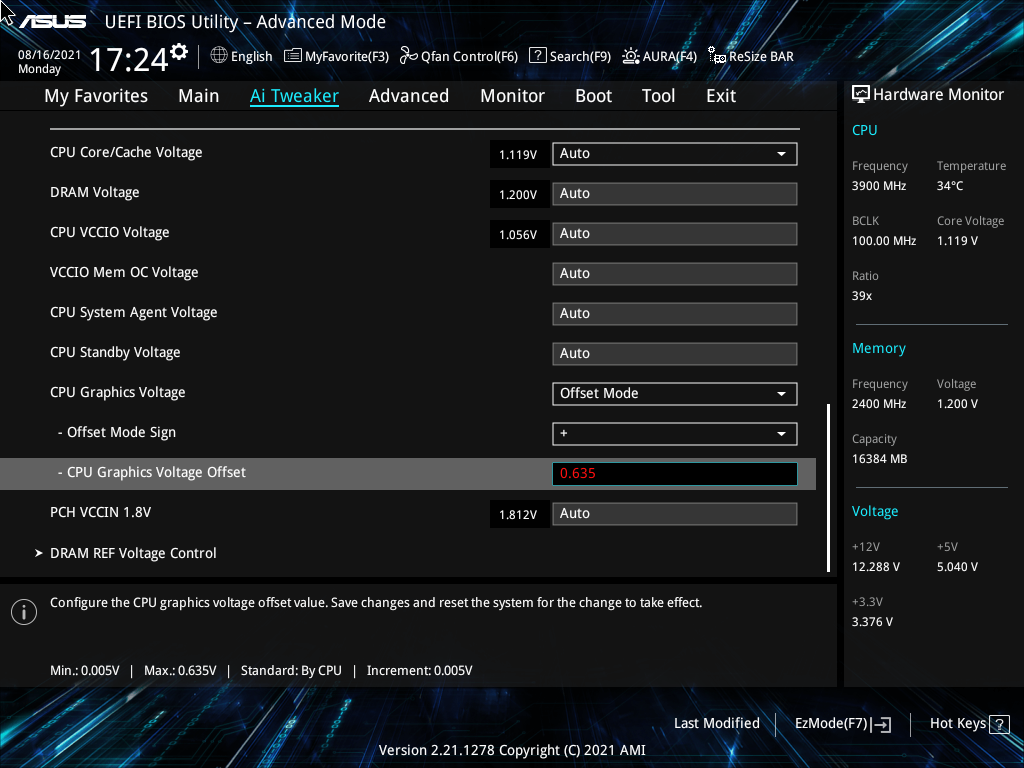Click VCCIO Mem OC Voltage field
Viewport: 1024px width, 768px height.
click(675, 274)
